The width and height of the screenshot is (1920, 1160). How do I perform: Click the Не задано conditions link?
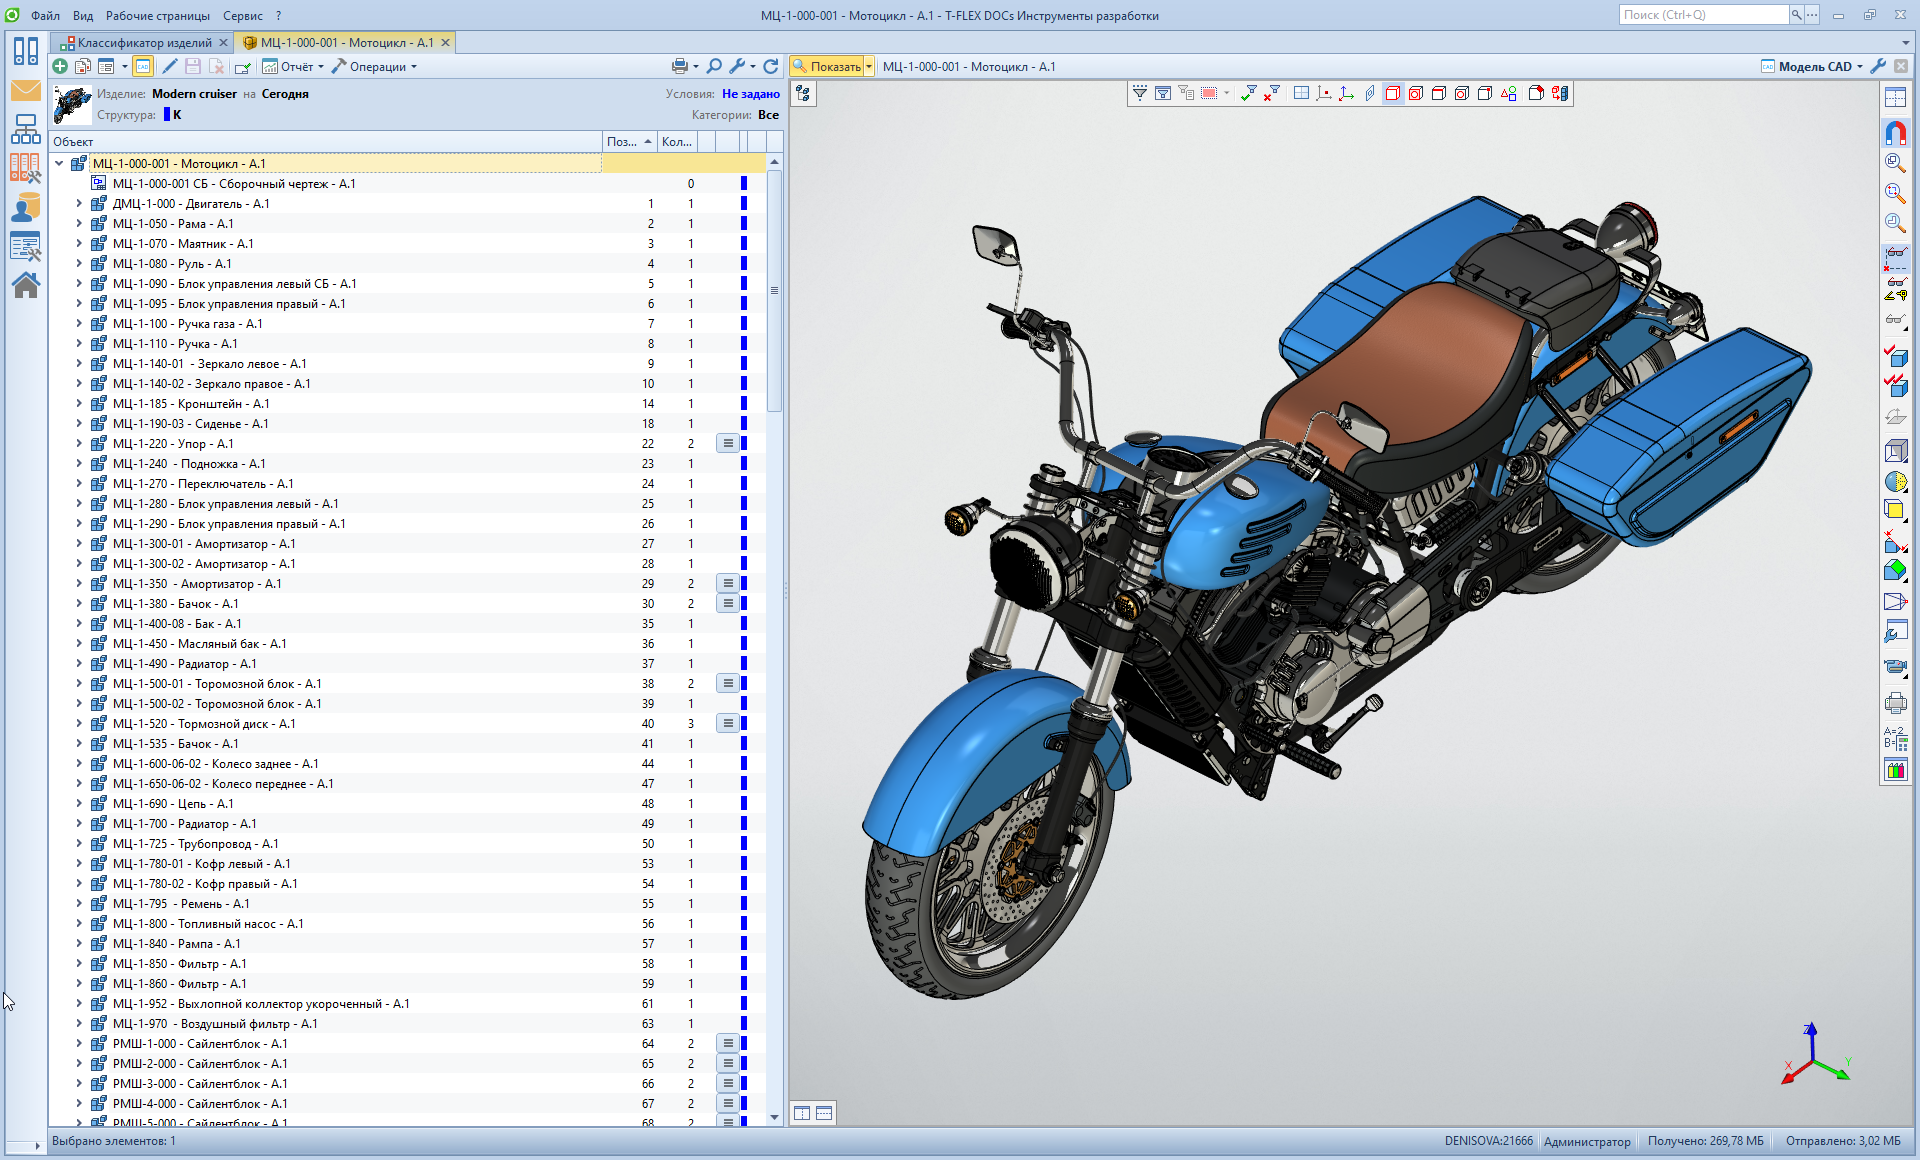click(750, 93)
